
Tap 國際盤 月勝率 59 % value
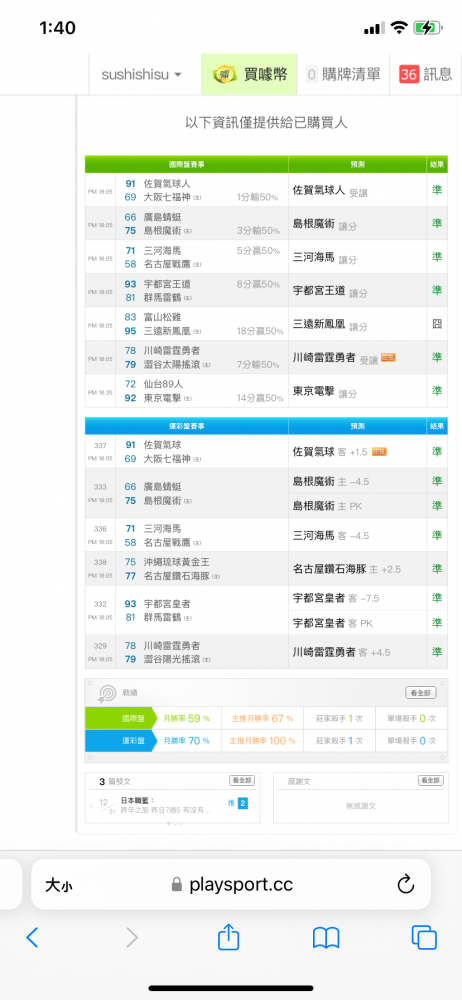[187, 718]
